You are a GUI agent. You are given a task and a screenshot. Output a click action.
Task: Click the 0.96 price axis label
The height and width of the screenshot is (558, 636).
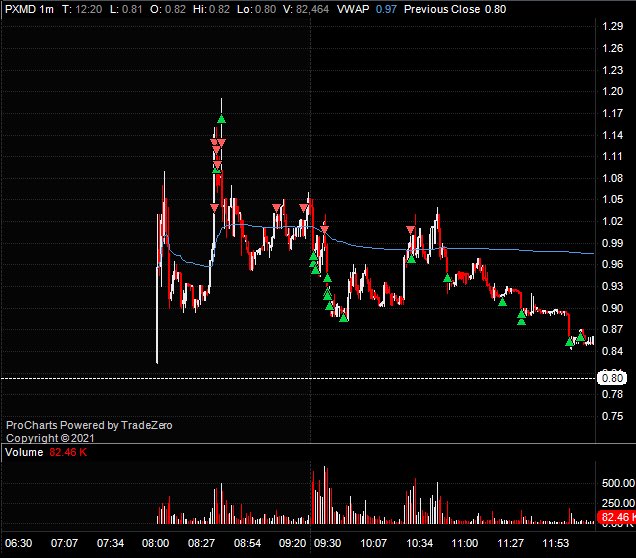[x=612, y=264]
